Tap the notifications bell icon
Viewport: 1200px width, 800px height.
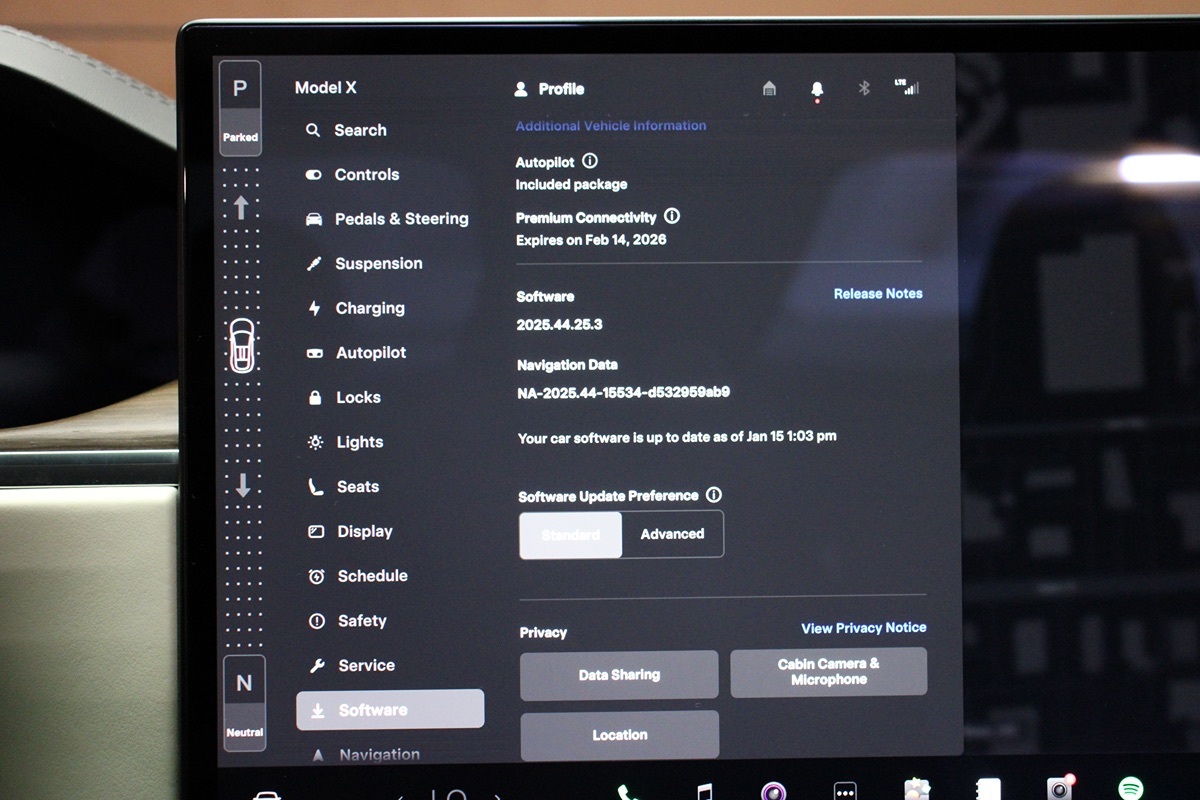(x=817, y=89)
